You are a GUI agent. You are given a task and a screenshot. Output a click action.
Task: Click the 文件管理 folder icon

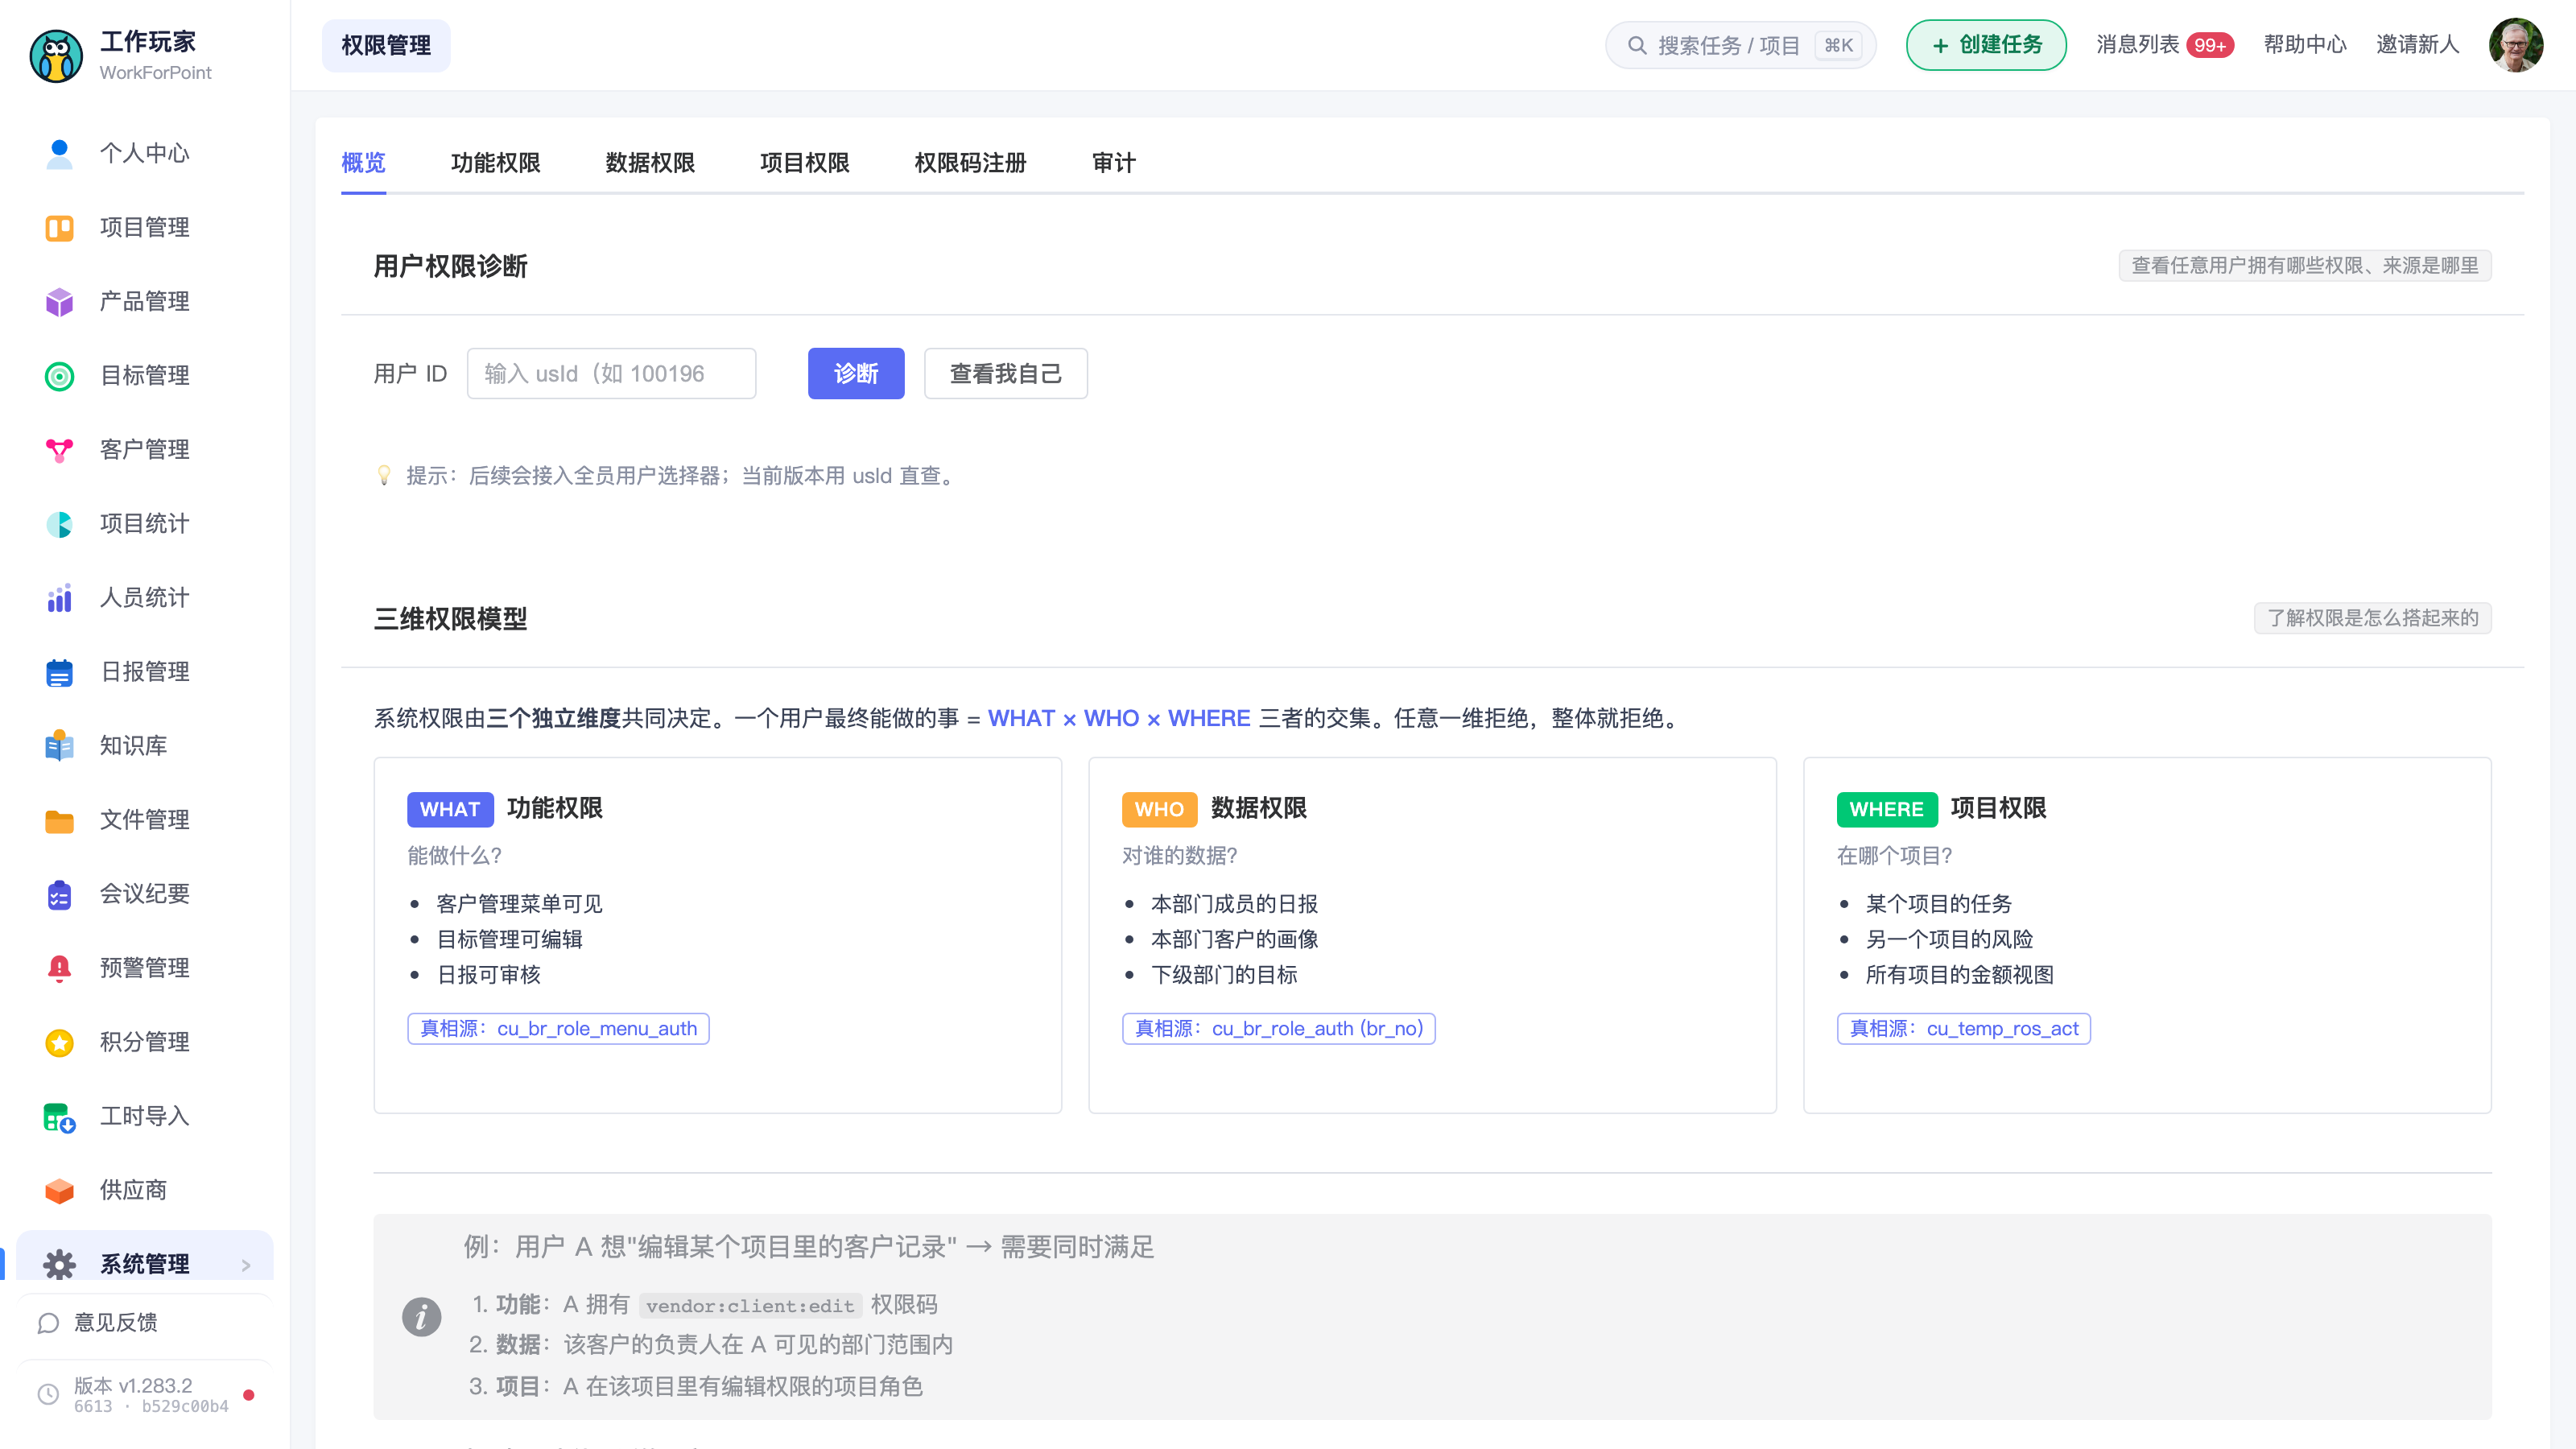click(x=59, y=820)
